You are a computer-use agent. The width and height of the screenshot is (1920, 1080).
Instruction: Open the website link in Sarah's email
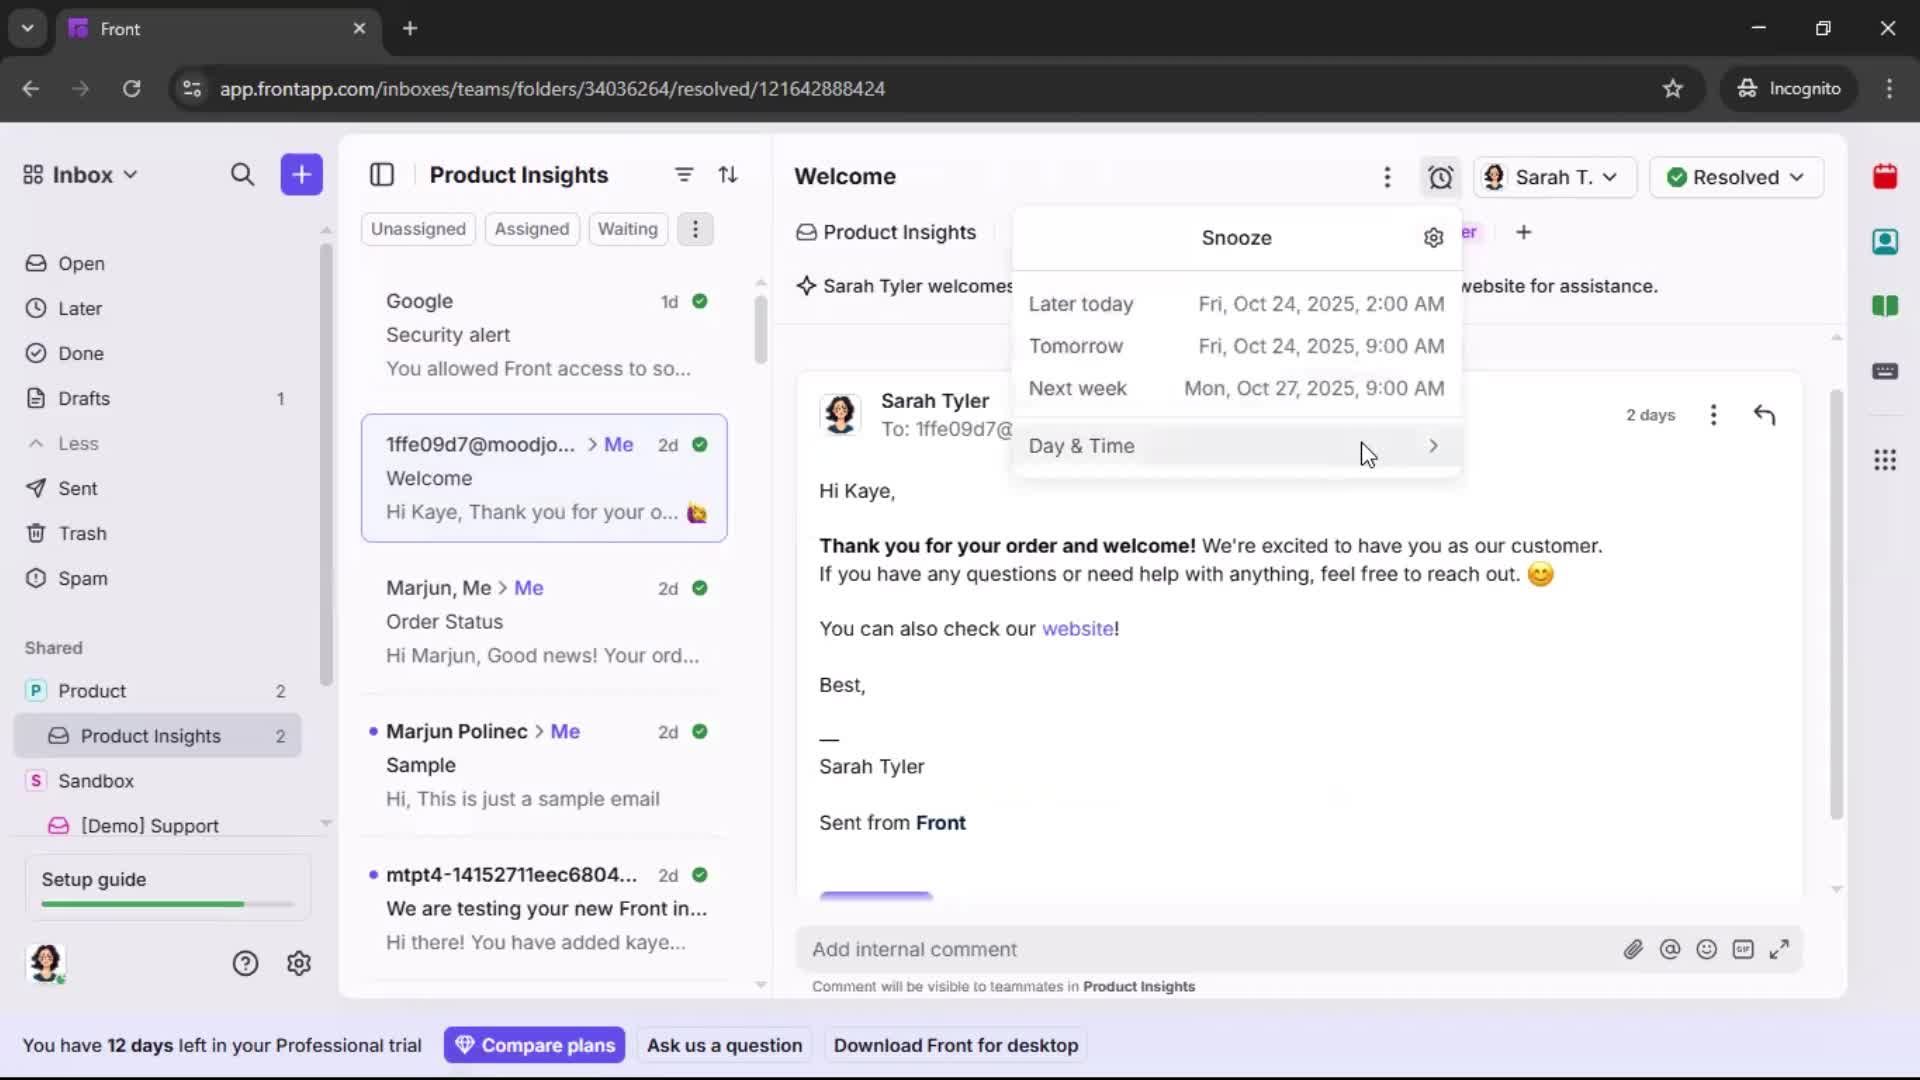tap(1079, 629)
